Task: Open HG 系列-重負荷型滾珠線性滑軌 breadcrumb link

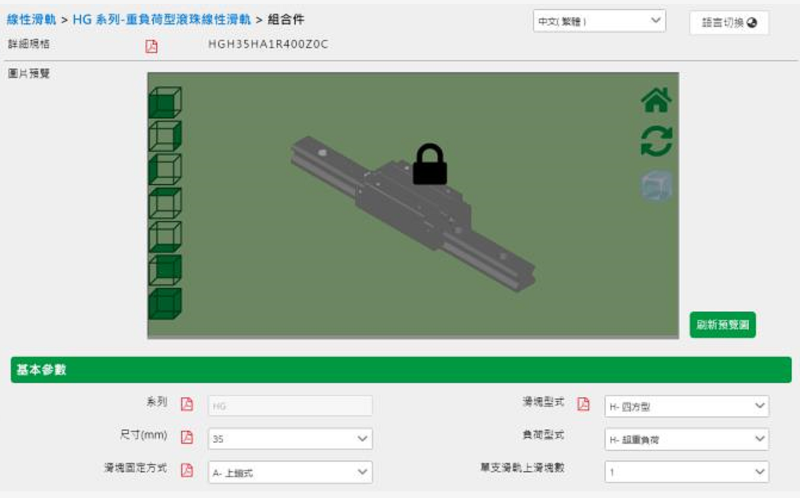Action: [x=161, y=19]
